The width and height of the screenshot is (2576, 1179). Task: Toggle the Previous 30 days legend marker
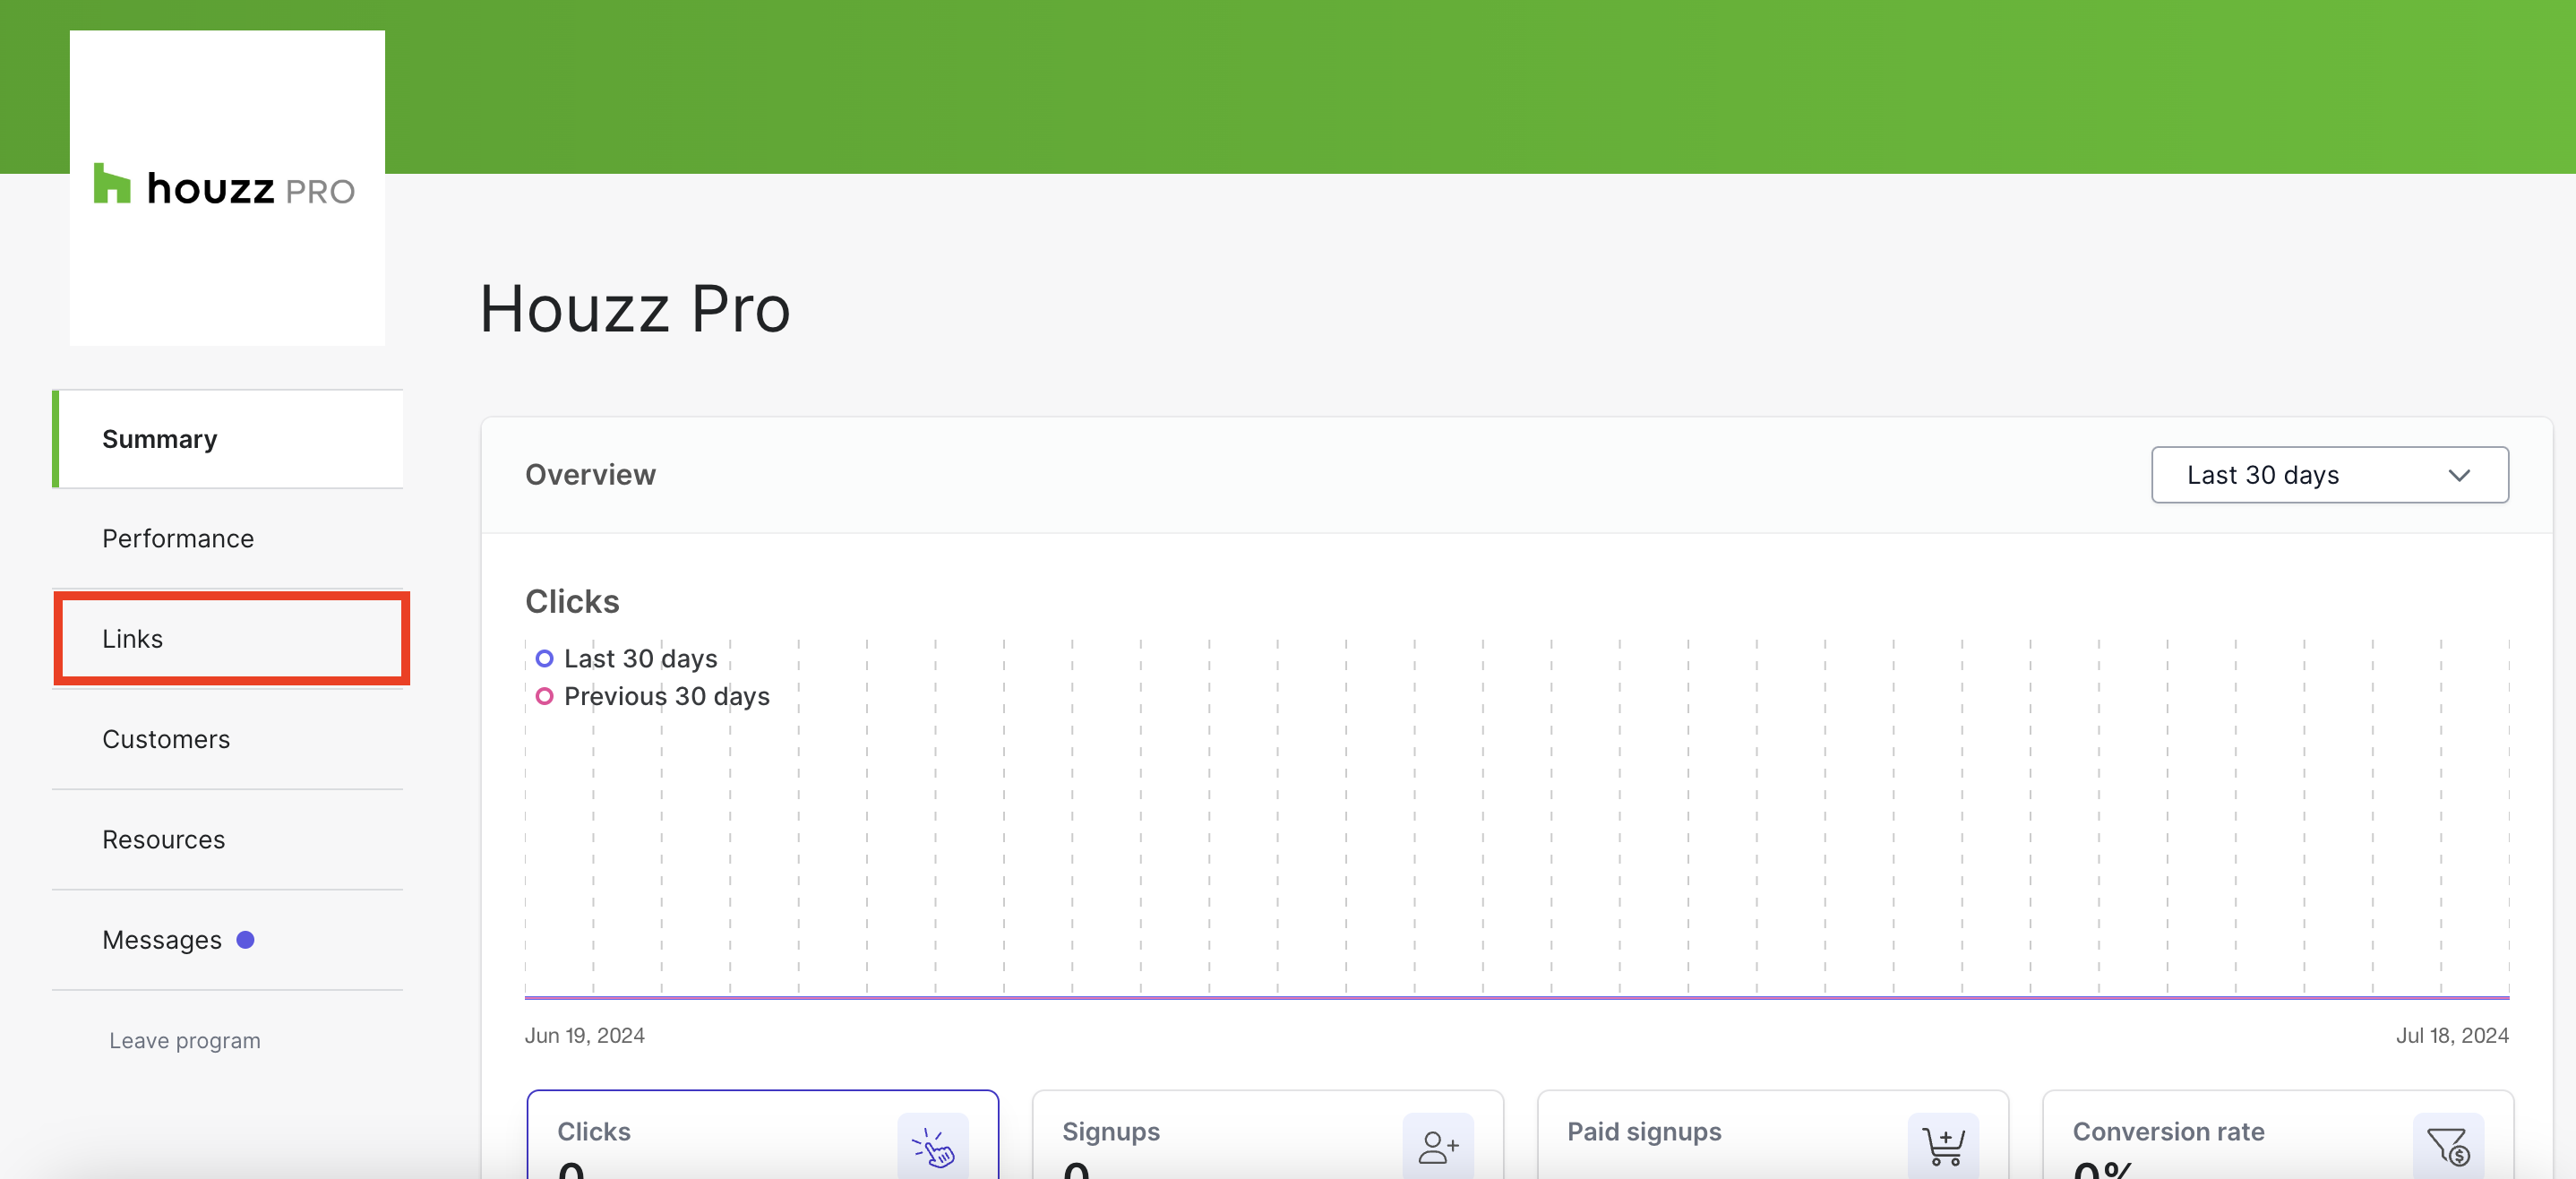click(544, 696)
